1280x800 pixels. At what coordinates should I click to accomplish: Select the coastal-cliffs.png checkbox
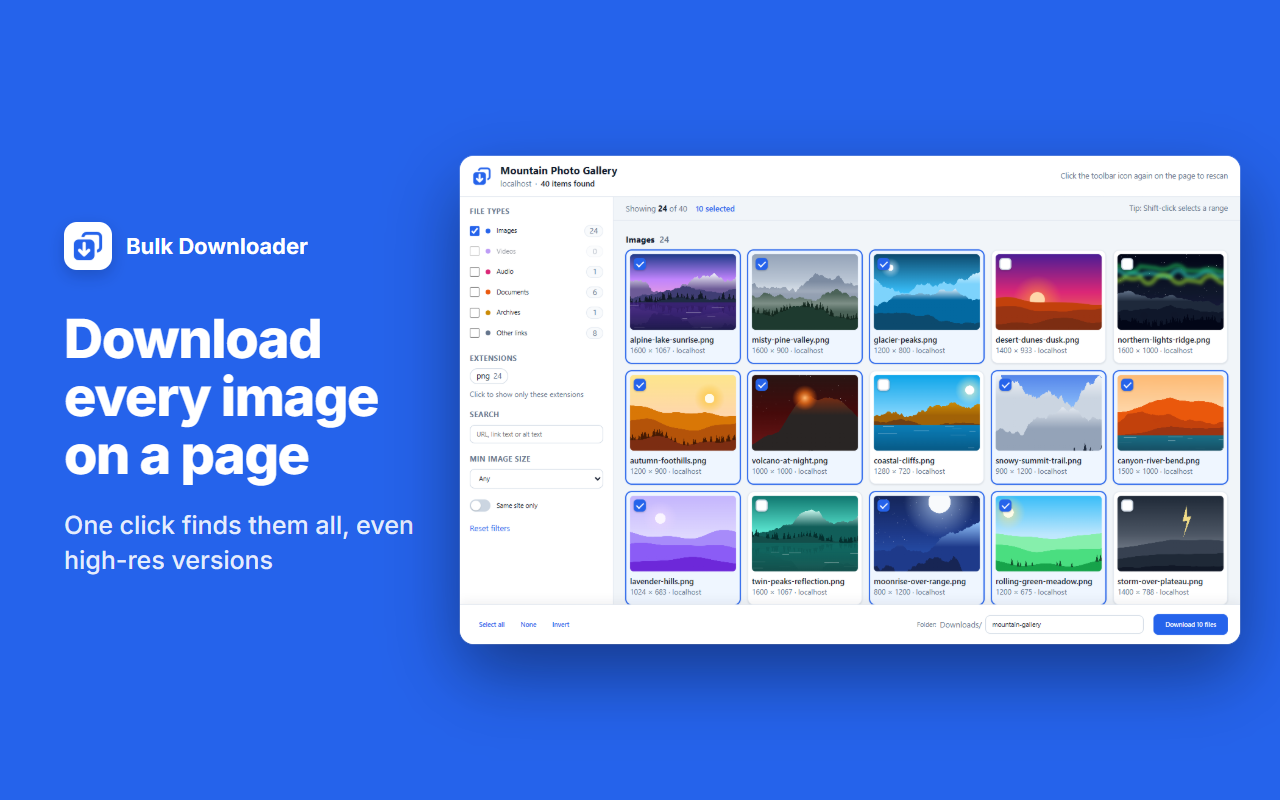(884, 385)
